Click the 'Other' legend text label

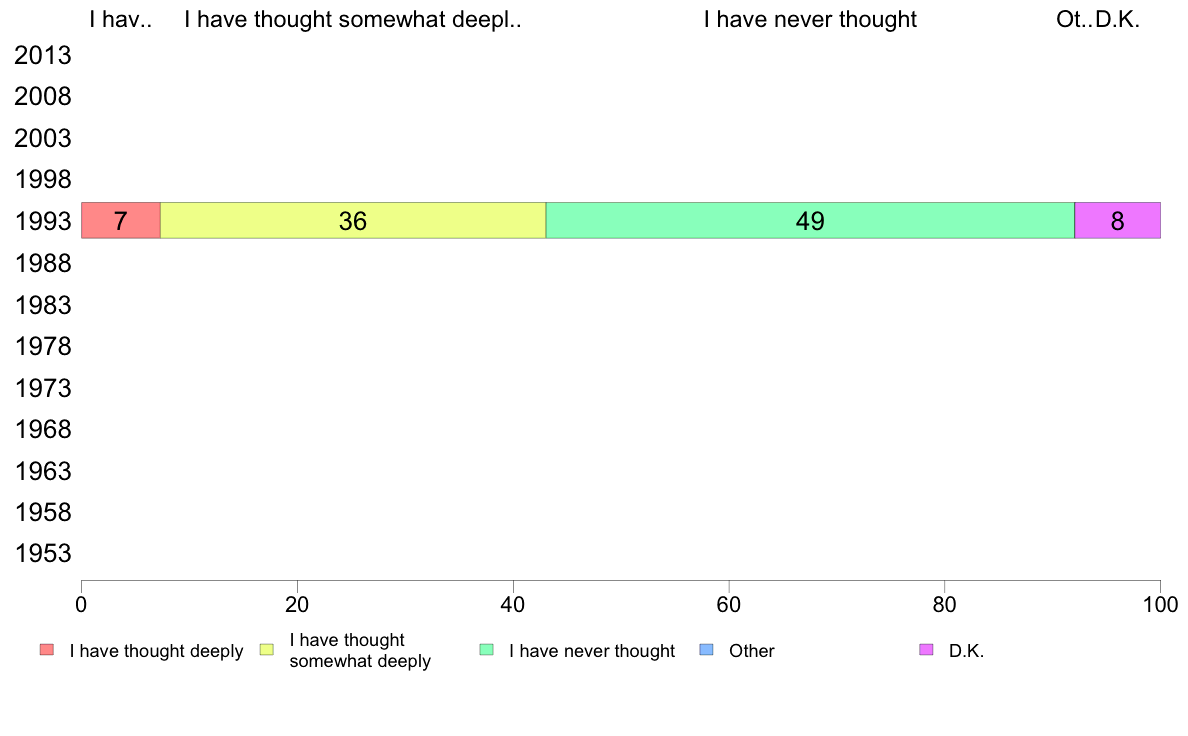click(x=752, y=651)
